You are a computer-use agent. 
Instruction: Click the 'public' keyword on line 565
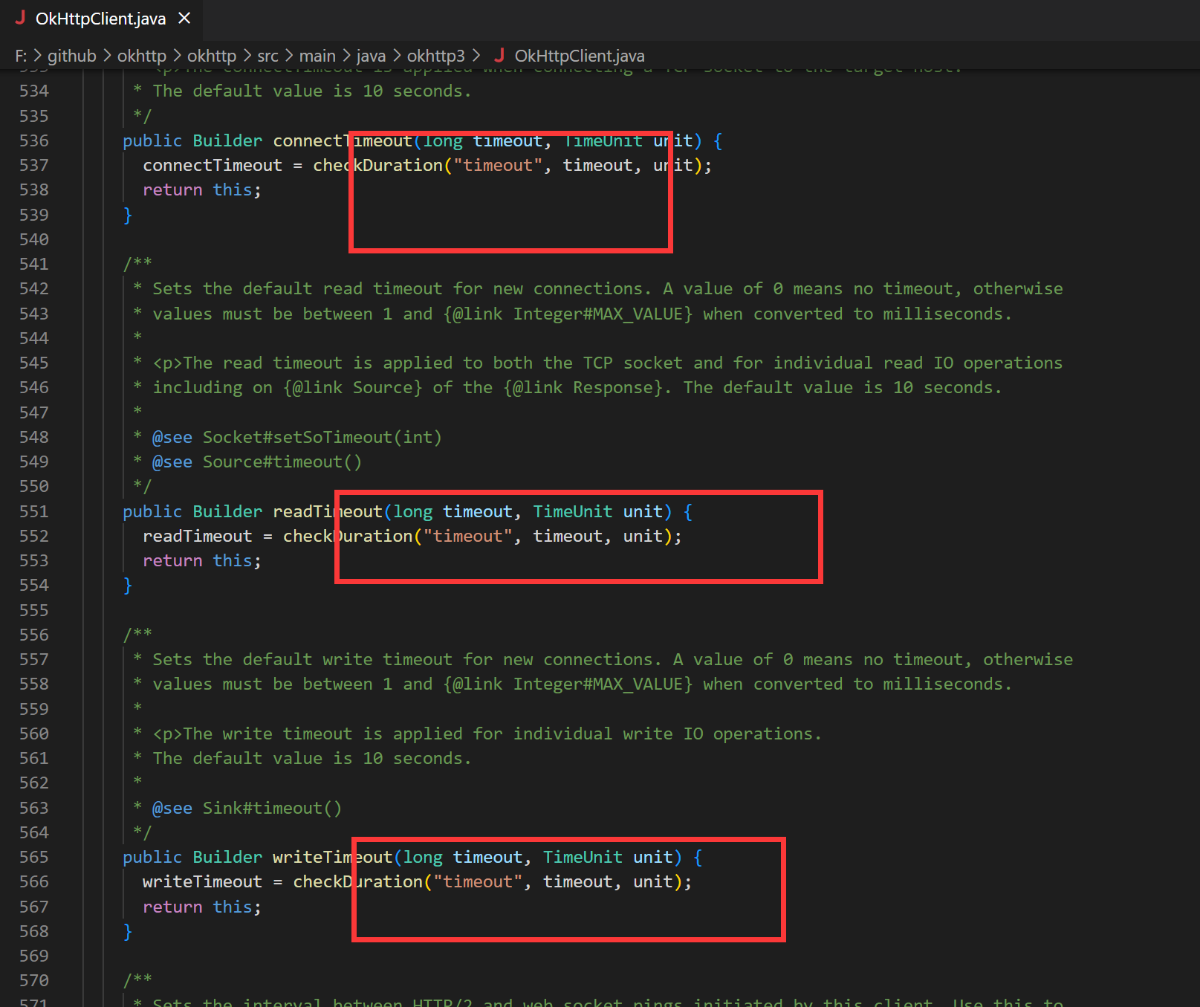pyautogui.click(x=153, y=857)
